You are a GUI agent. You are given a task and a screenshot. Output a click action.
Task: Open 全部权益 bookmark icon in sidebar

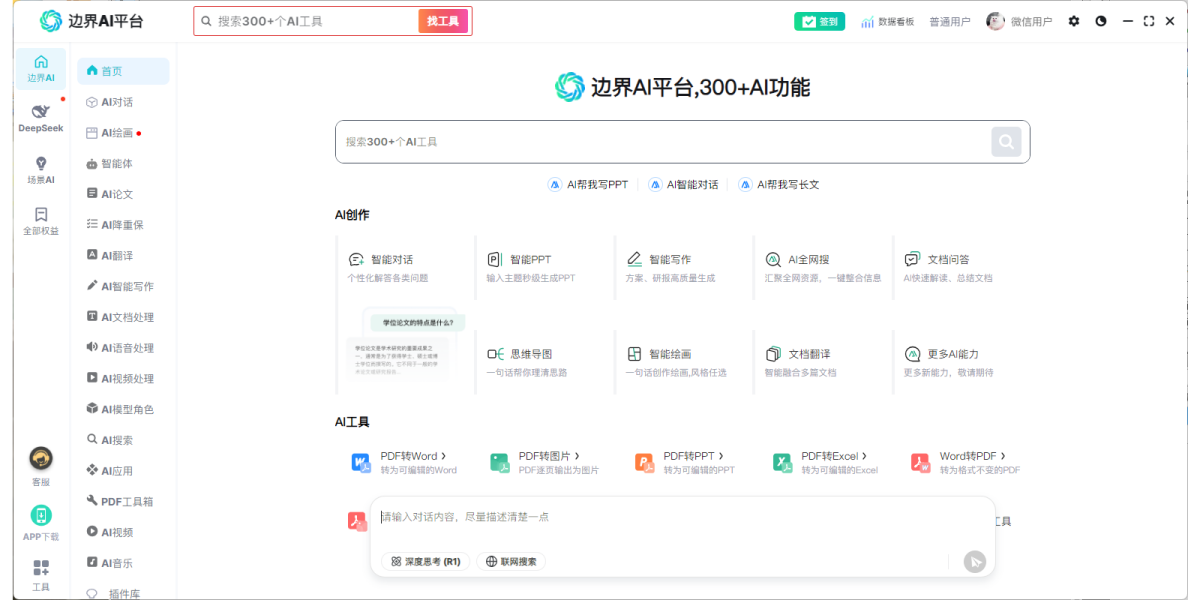pos(41,215)
